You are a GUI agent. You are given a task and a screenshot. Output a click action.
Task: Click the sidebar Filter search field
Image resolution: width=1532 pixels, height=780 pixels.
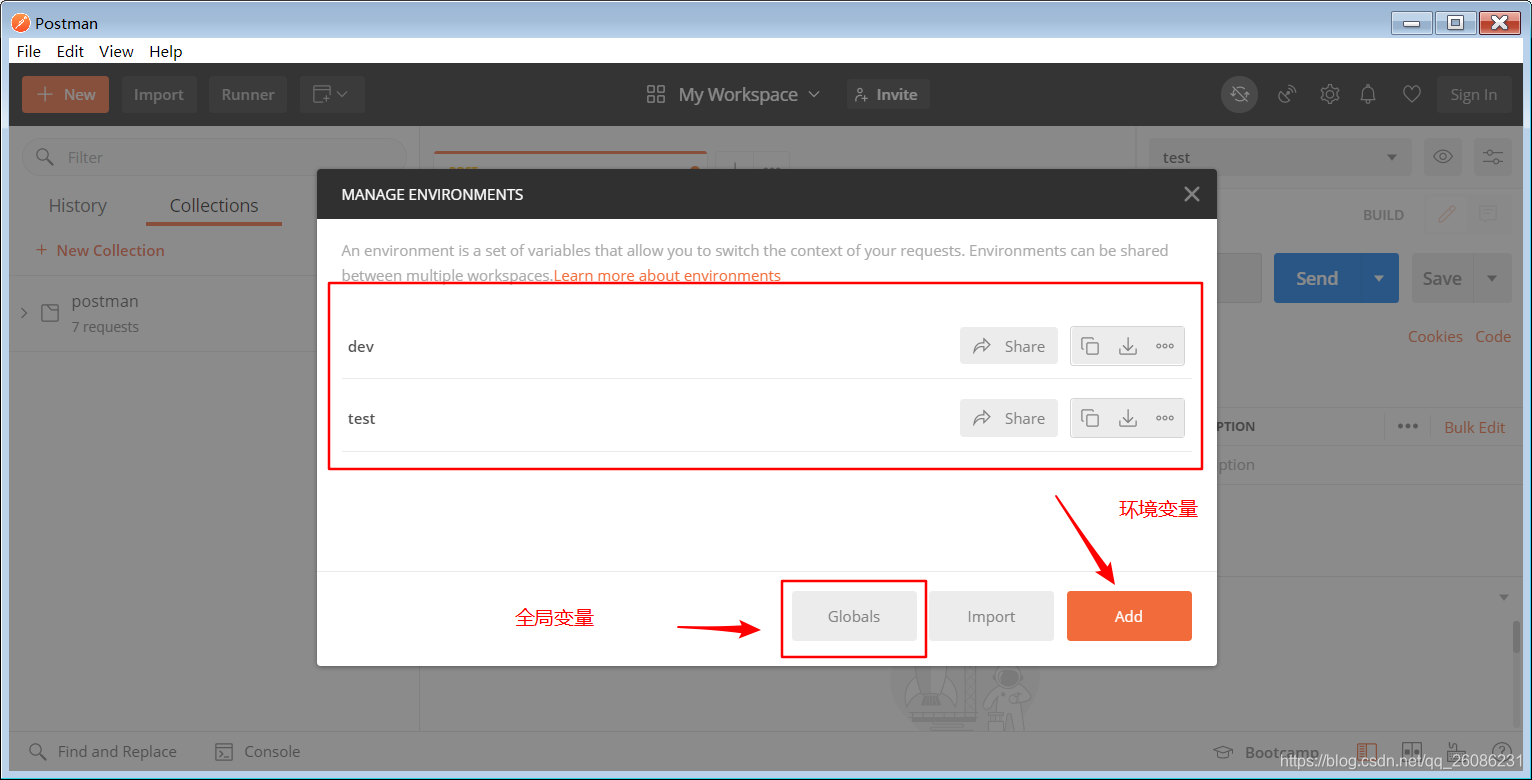click(214, 157)
